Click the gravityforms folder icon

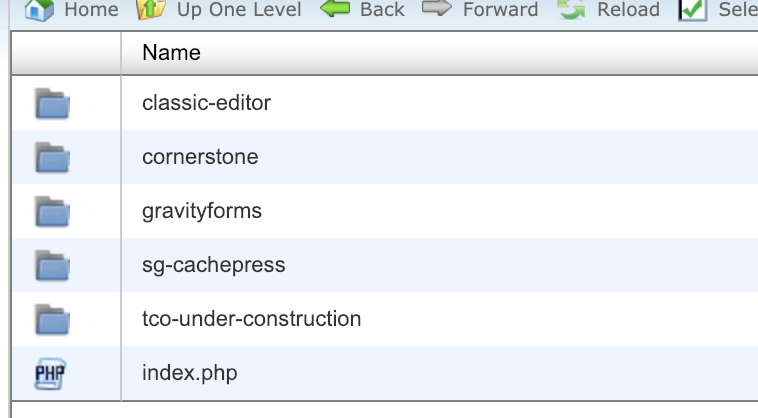(52, 211)
